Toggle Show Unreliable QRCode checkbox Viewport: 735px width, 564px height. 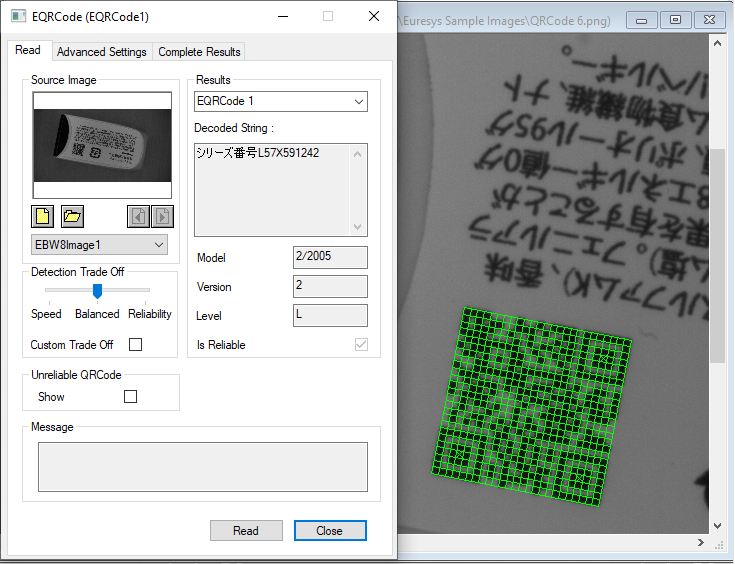coord(130,397)
